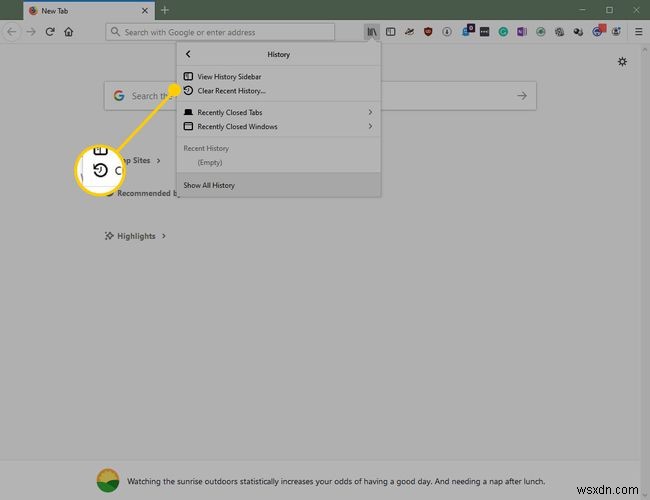
Task: Click the address bar field
Action: 220,32
